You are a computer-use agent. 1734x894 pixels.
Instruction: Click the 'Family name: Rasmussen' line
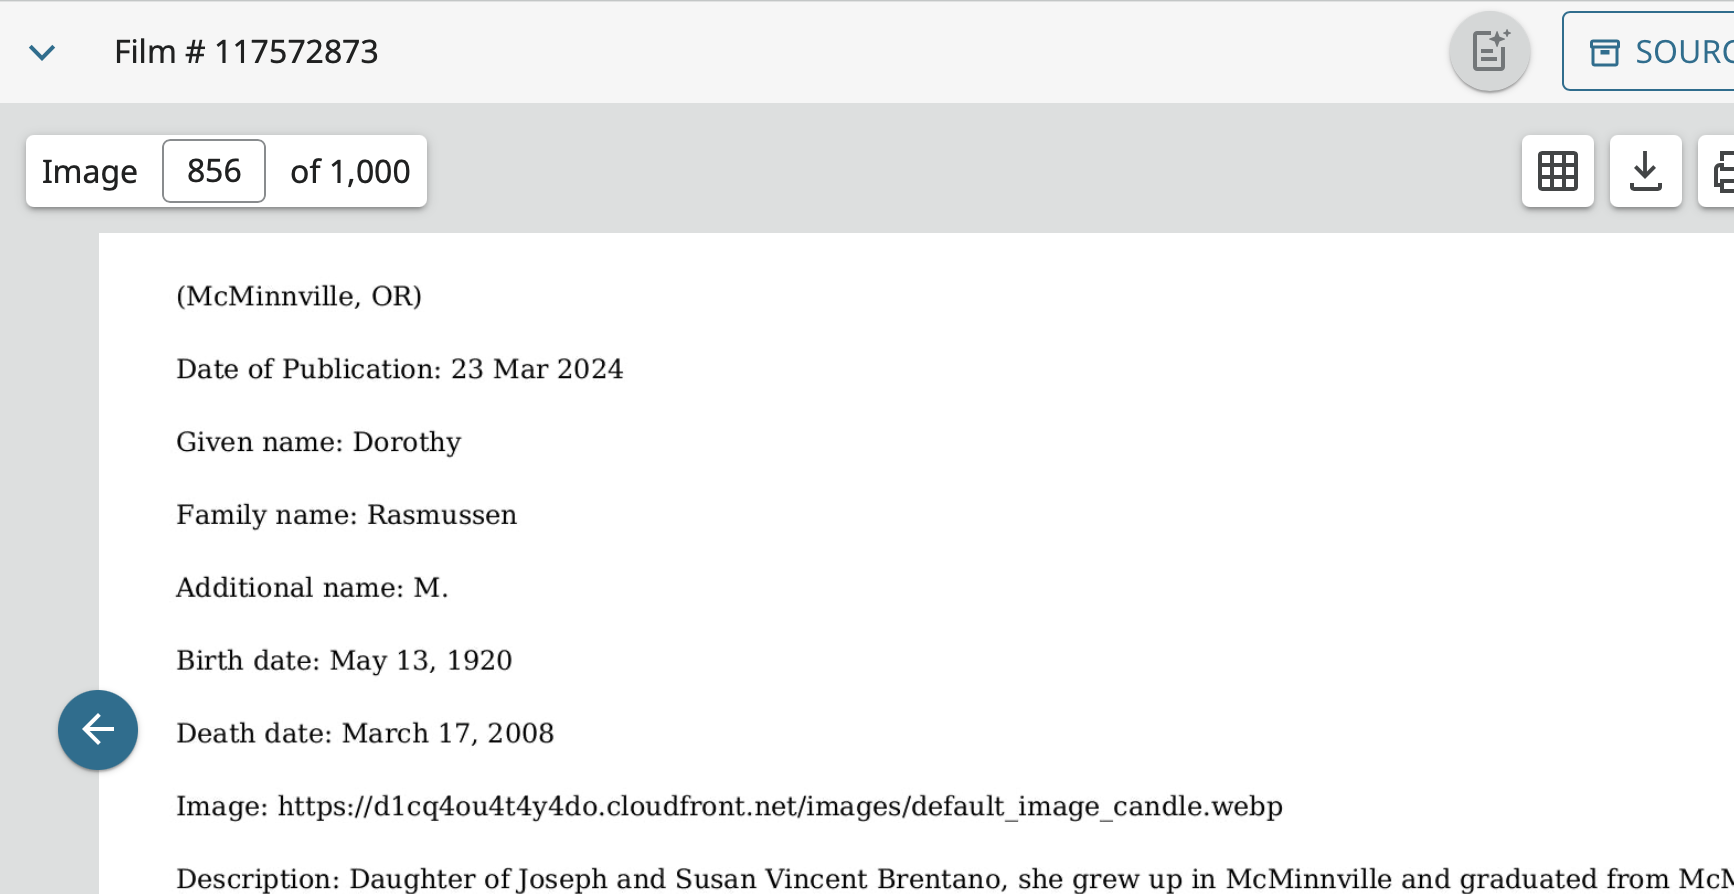click(x=347, y=515)
